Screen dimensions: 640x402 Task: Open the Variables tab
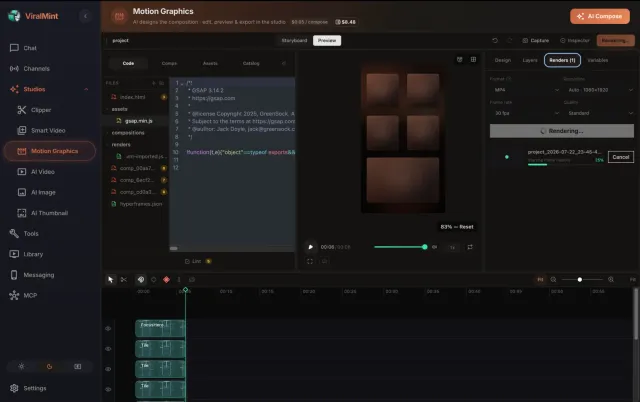point(598,60)
